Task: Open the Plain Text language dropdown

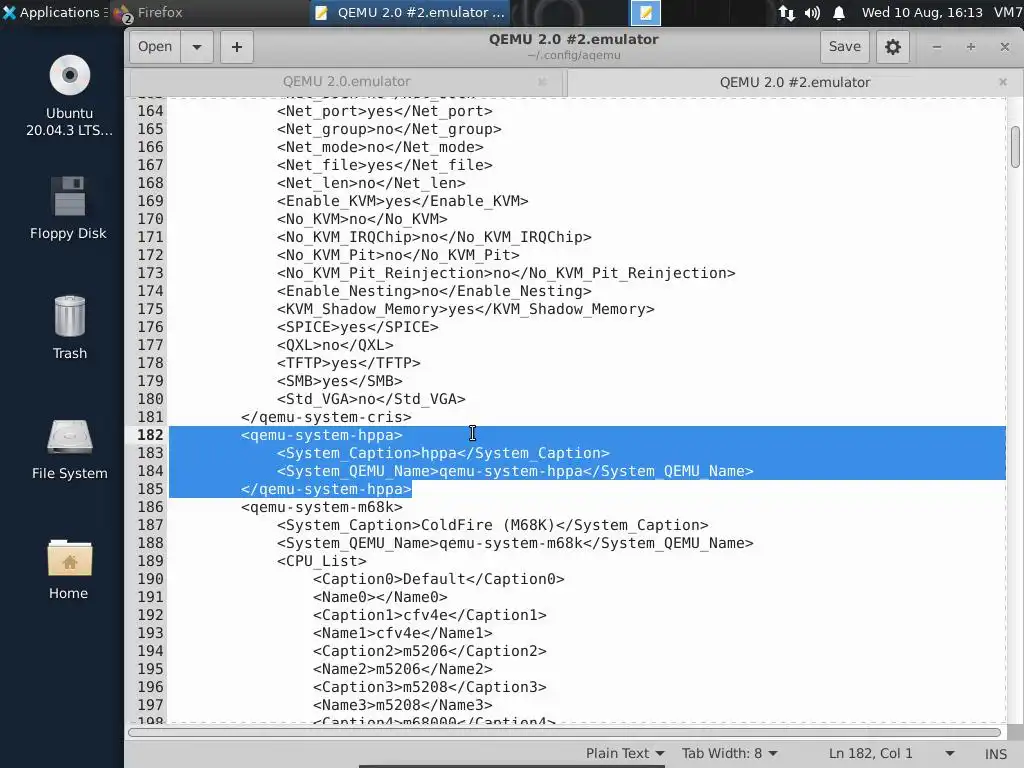Action: click(625, 753)
